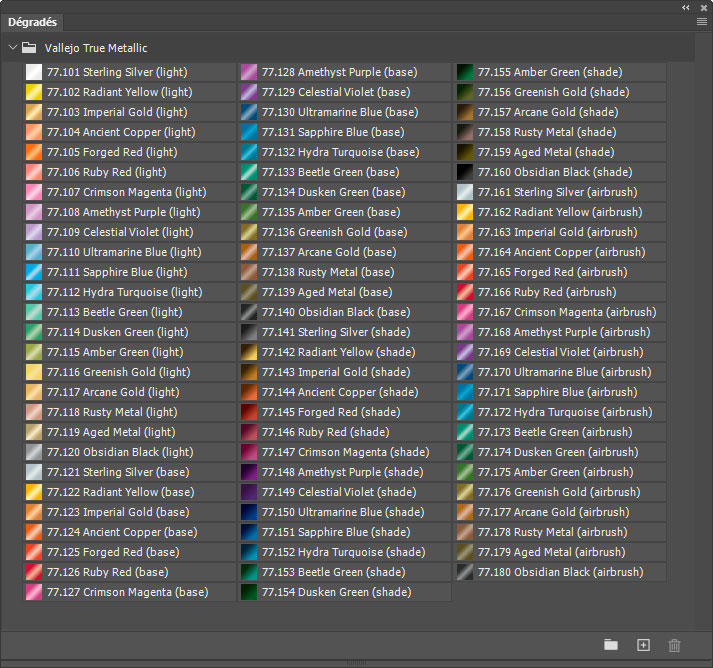Click the create new gradient group folder icon

(611, 645)
